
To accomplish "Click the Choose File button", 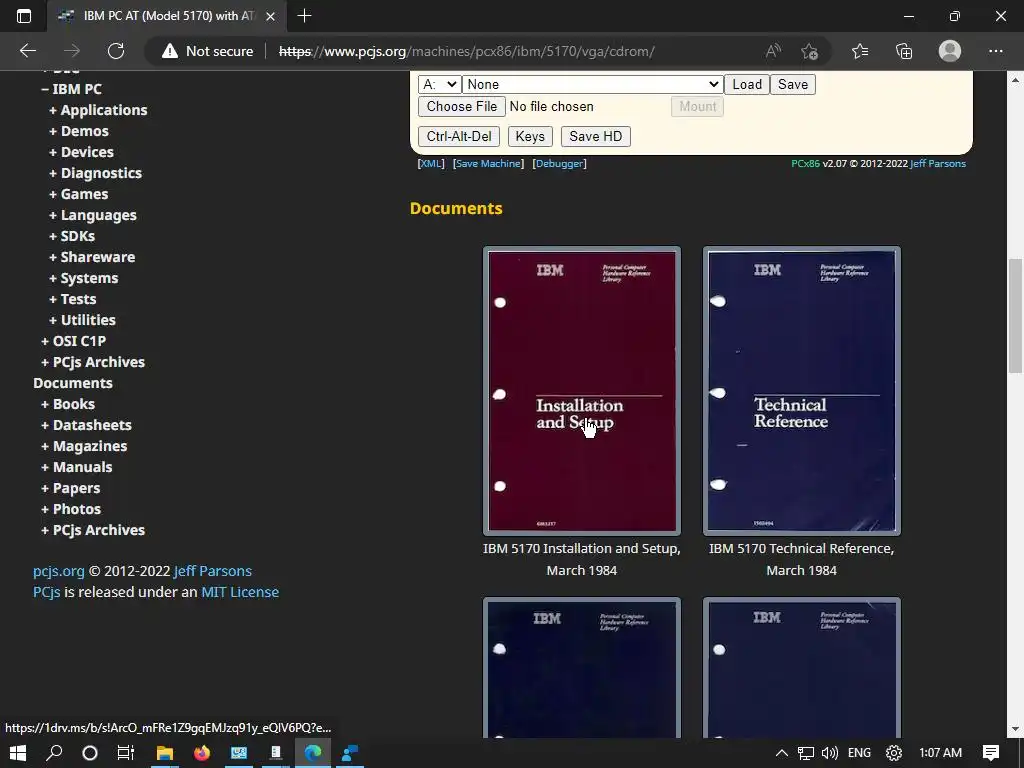I will (462, 106).
